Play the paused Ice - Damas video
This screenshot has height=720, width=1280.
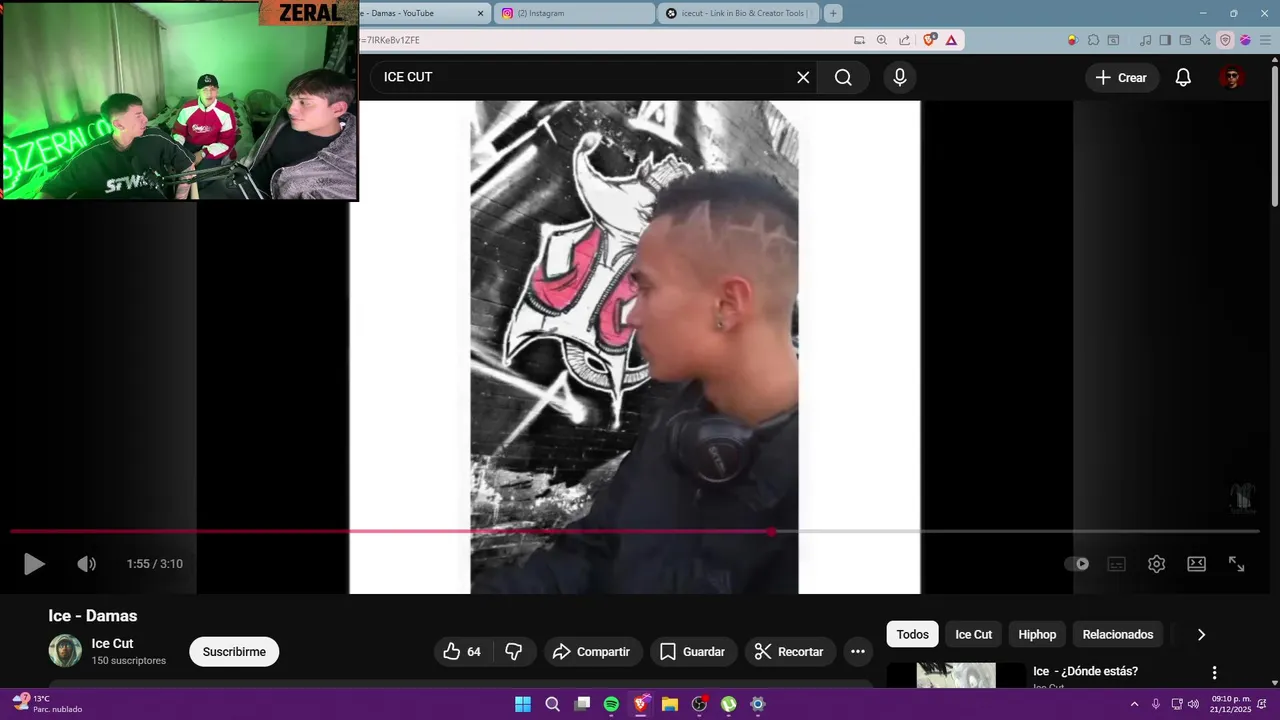[x=34, y=564]
